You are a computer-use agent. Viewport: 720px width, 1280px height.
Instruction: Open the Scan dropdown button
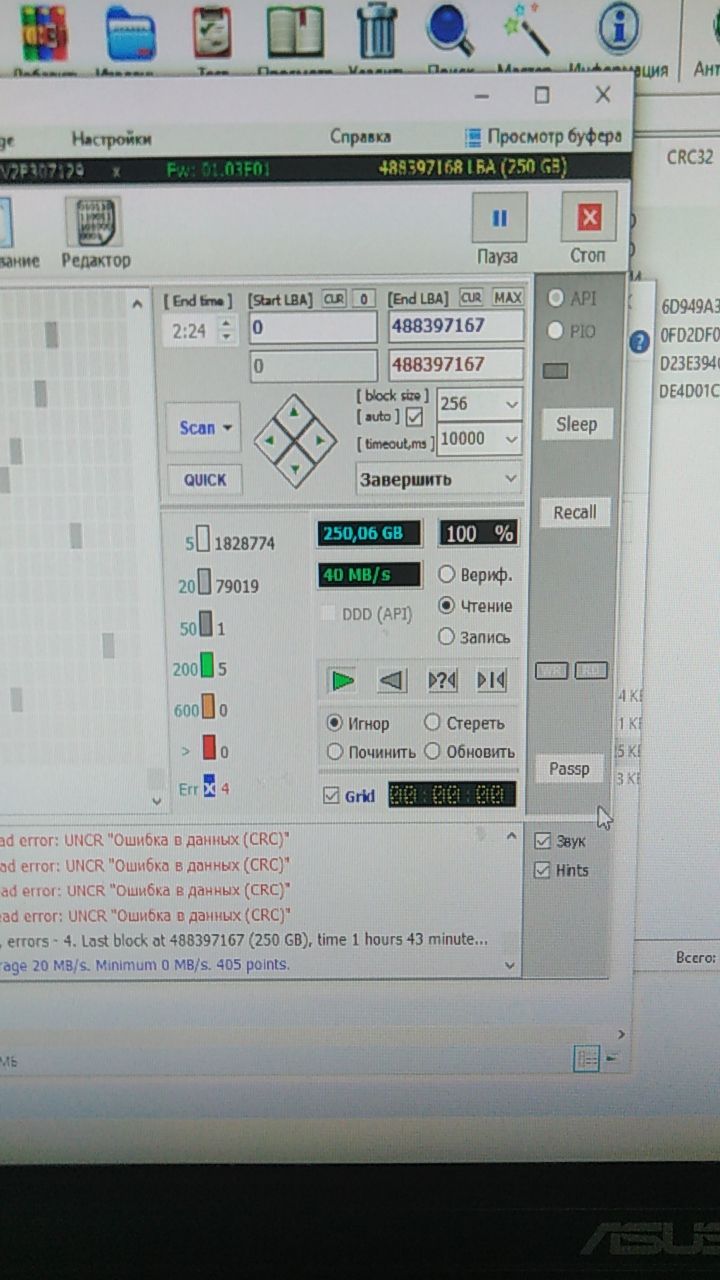(204, 428)
